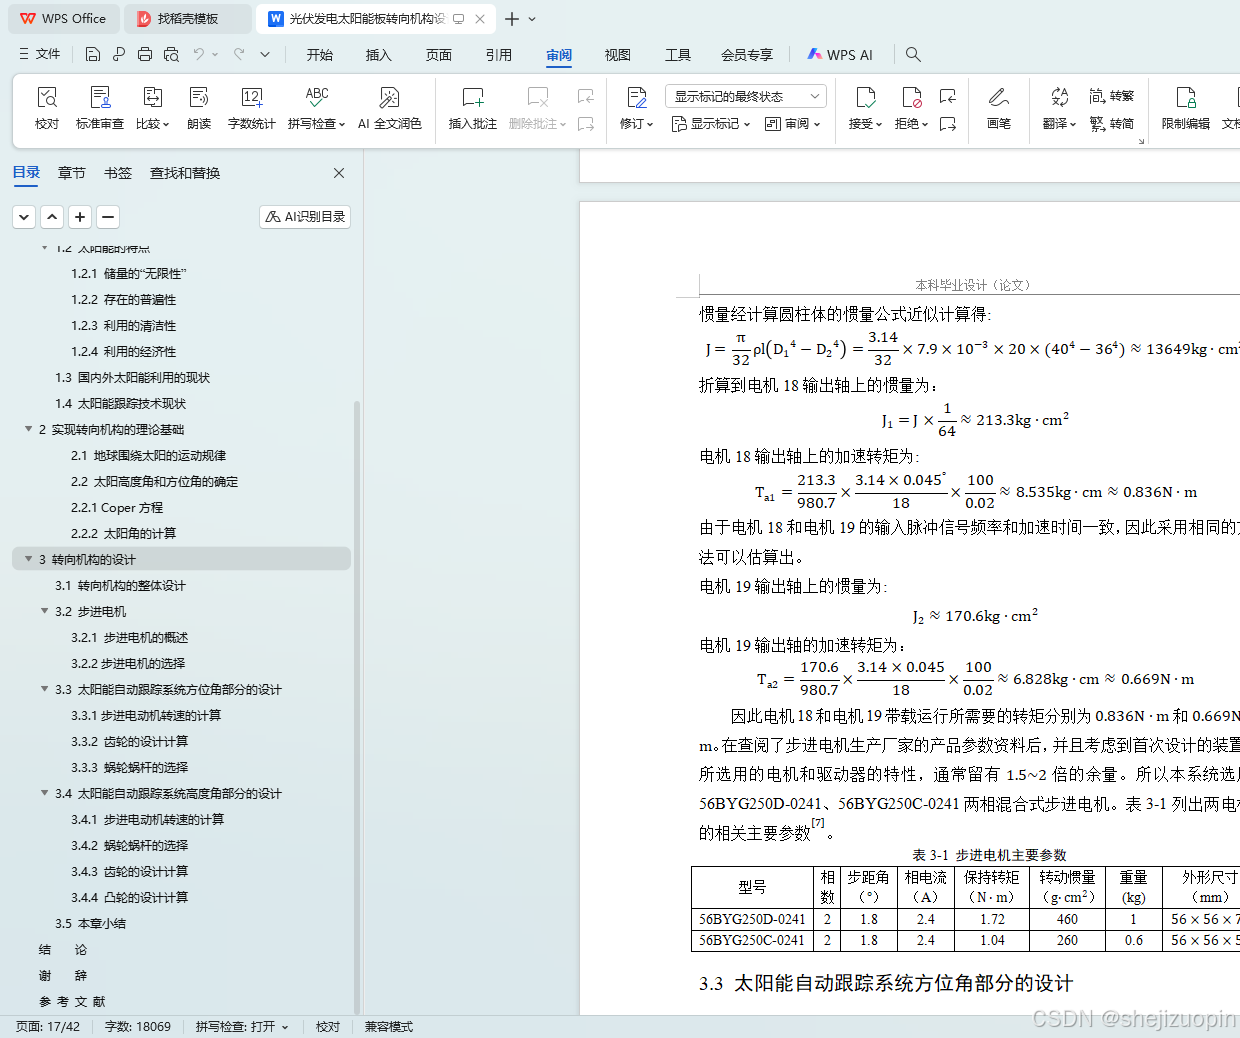Viewport: 1240px width, 1038px height.
Task: Expand the 显示标记 dropdown
Action: coord(711,124)
